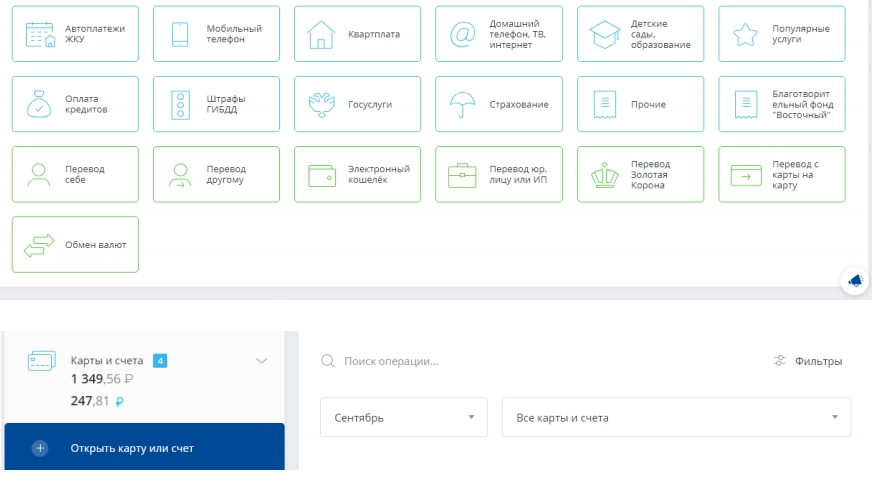This screenshot has width=886, height=481.
Task: Open Мобильный телефон payment tile icon
Action: point(181,34)
